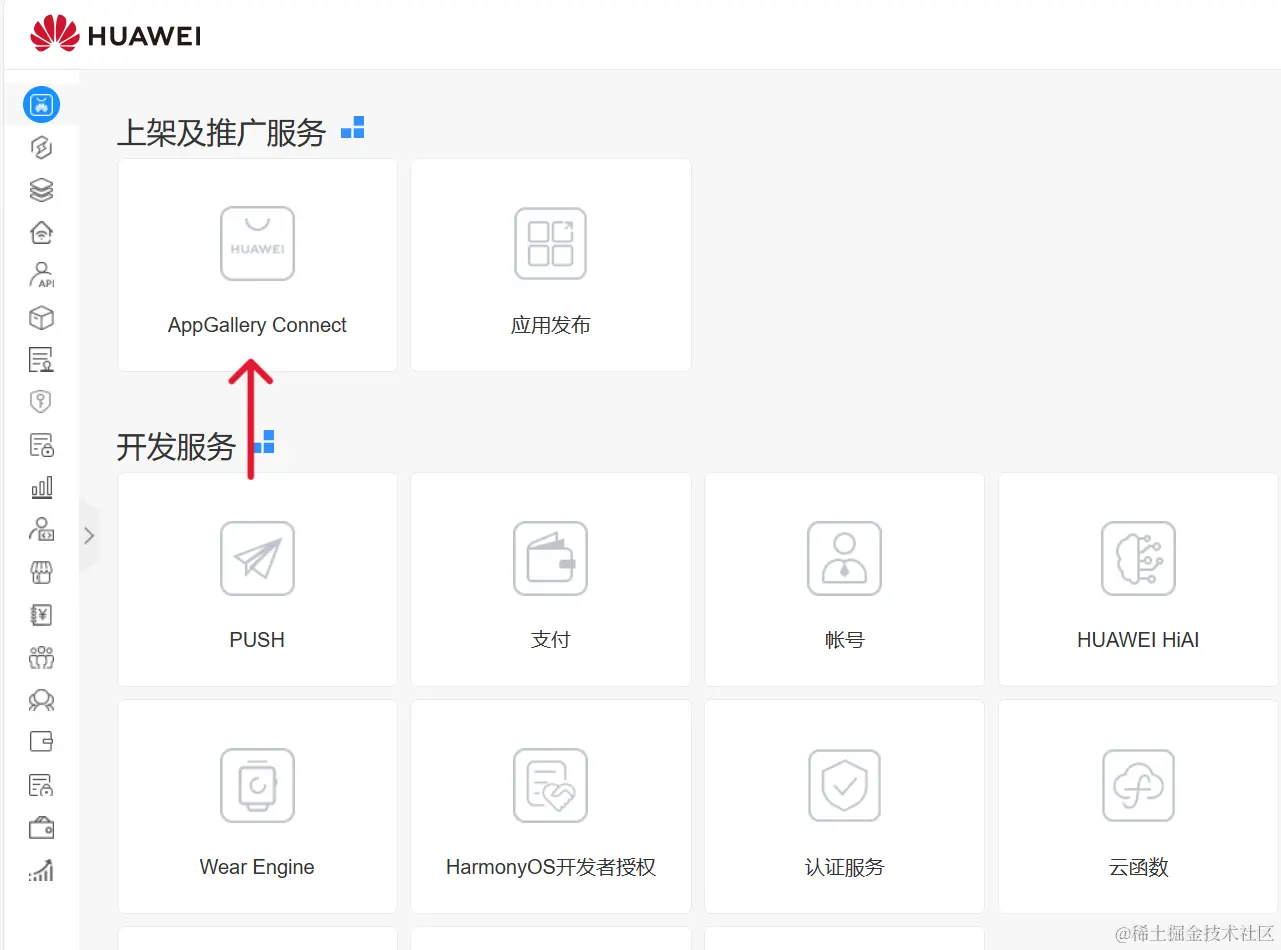Open the plain wallet sidebar icon
The height and width of the screenshot is (950, 1281).
point(41,742)
